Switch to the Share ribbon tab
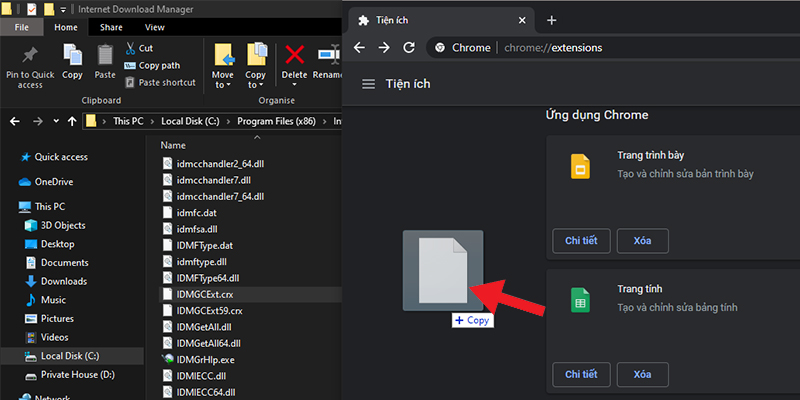The width and height of the screenshot is (800, 400). point(111,28)
